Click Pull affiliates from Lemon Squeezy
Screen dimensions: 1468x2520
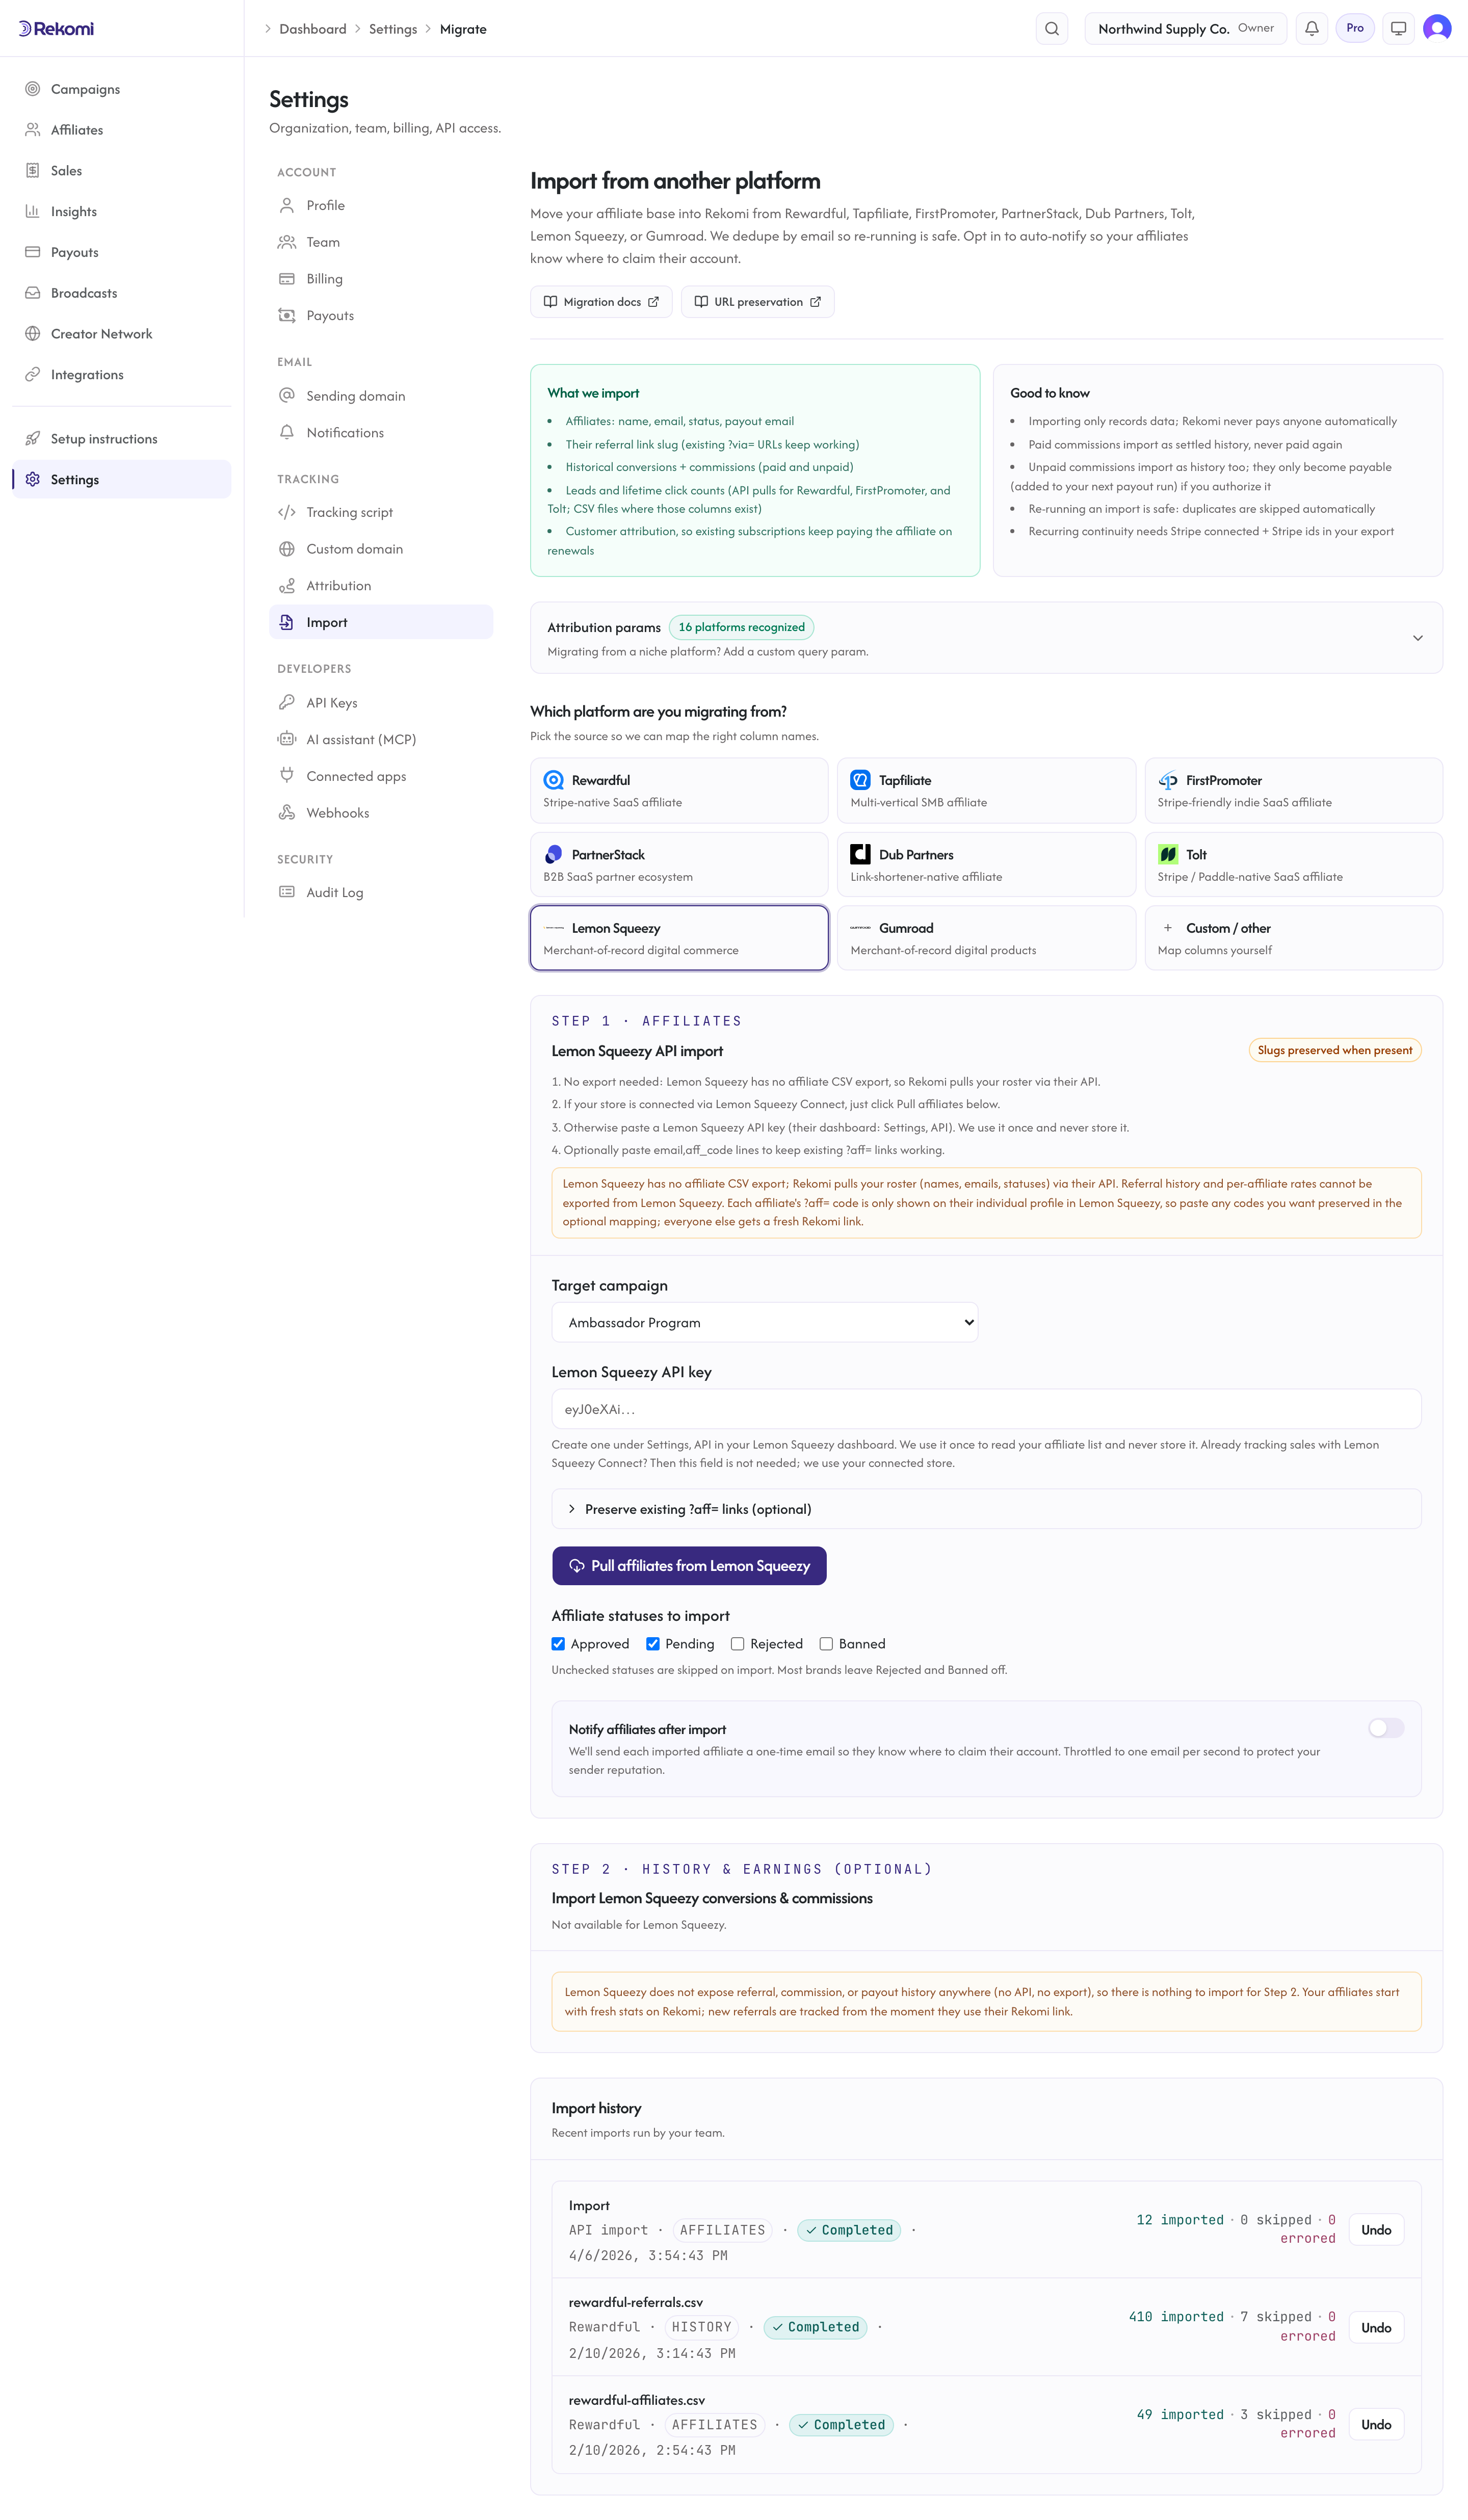[689, 1566]
